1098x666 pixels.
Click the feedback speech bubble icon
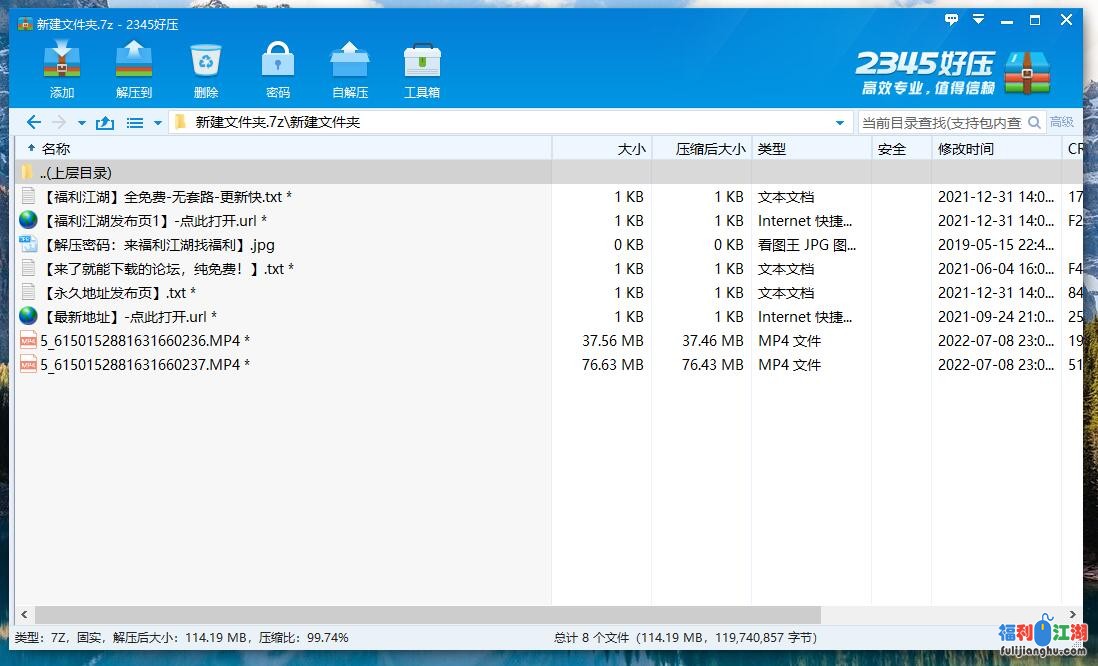tap(951, 20)
